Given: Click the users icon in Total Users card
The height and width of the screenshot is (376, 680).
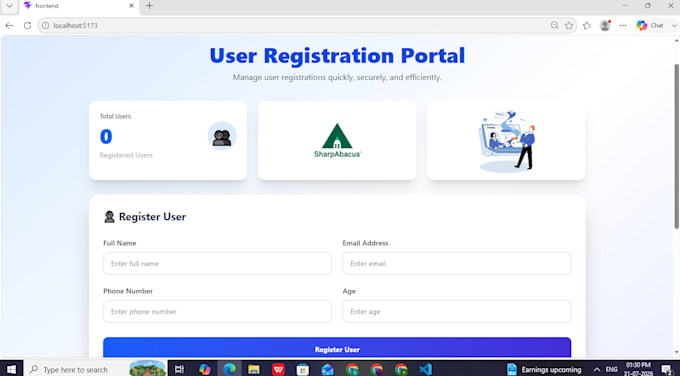Looking at the screenshot, I should point(222,137).
